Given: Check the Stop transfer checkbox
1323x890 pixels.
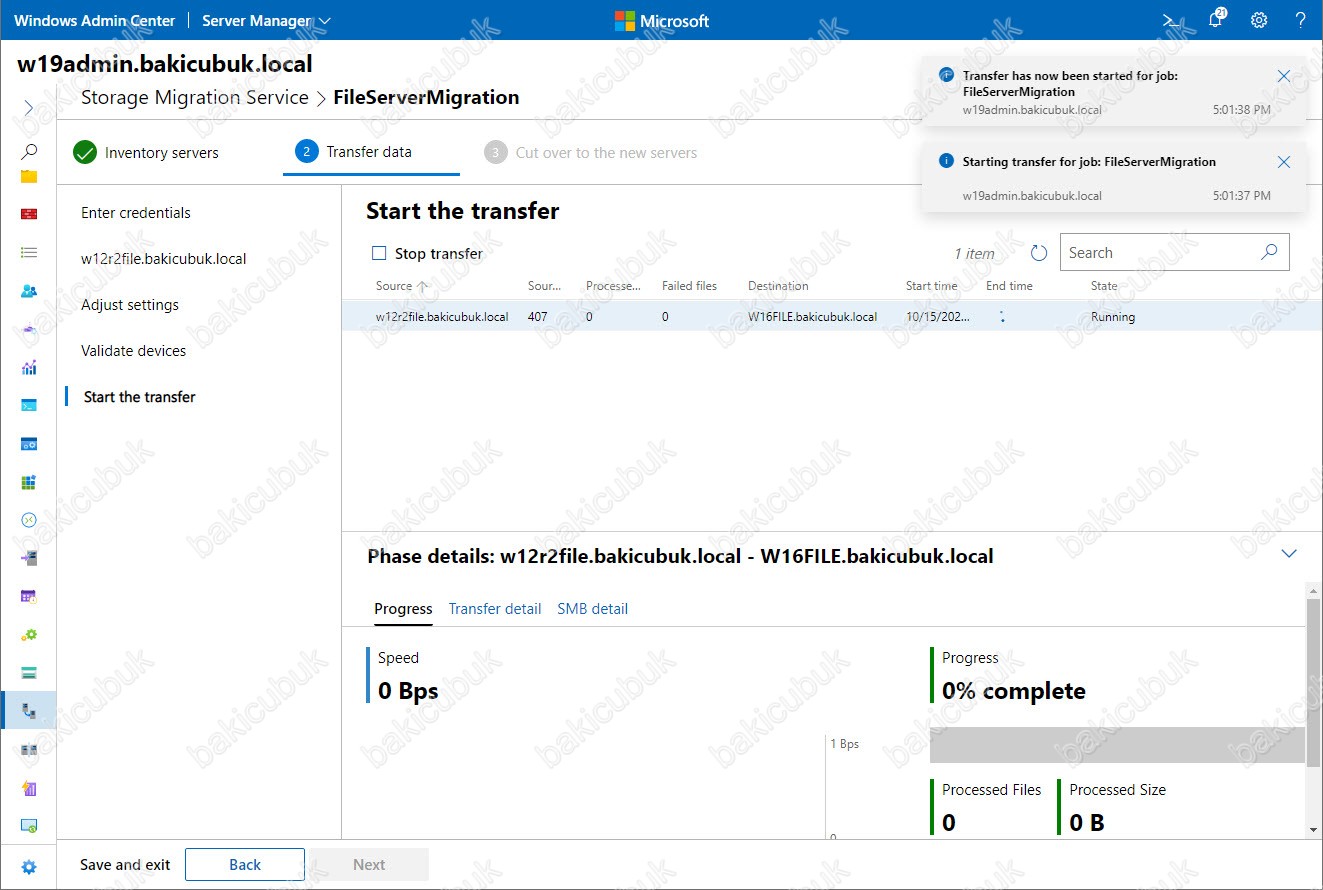Looking at the screenshot, I should click(x=379, y=254).
